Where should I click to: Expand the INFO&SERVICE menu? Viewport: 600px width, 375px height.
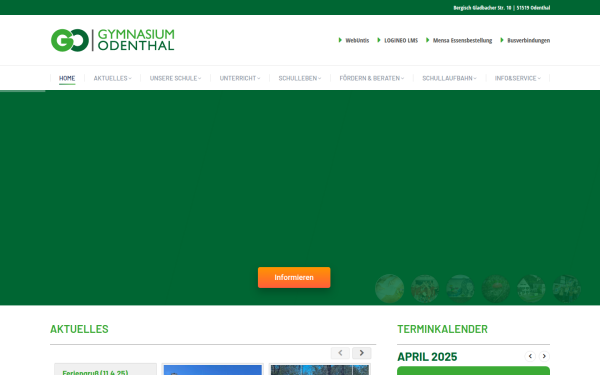click(x=517, y=78)
